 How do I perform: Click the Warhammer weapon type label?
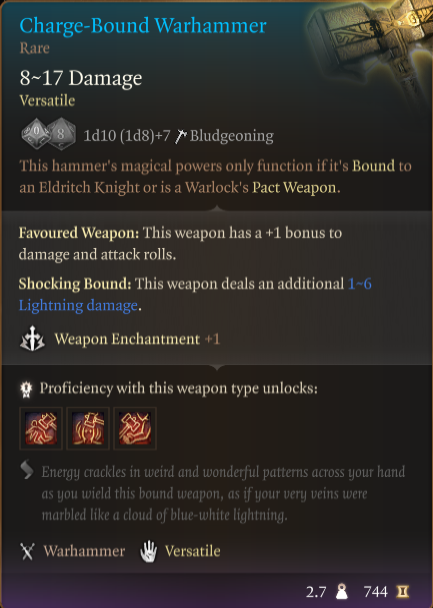click(84, 551)
